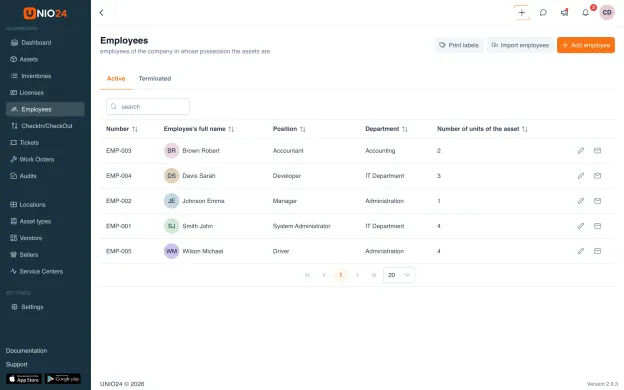Focus the employee search field
624x390 pixels.
point(148,107)
